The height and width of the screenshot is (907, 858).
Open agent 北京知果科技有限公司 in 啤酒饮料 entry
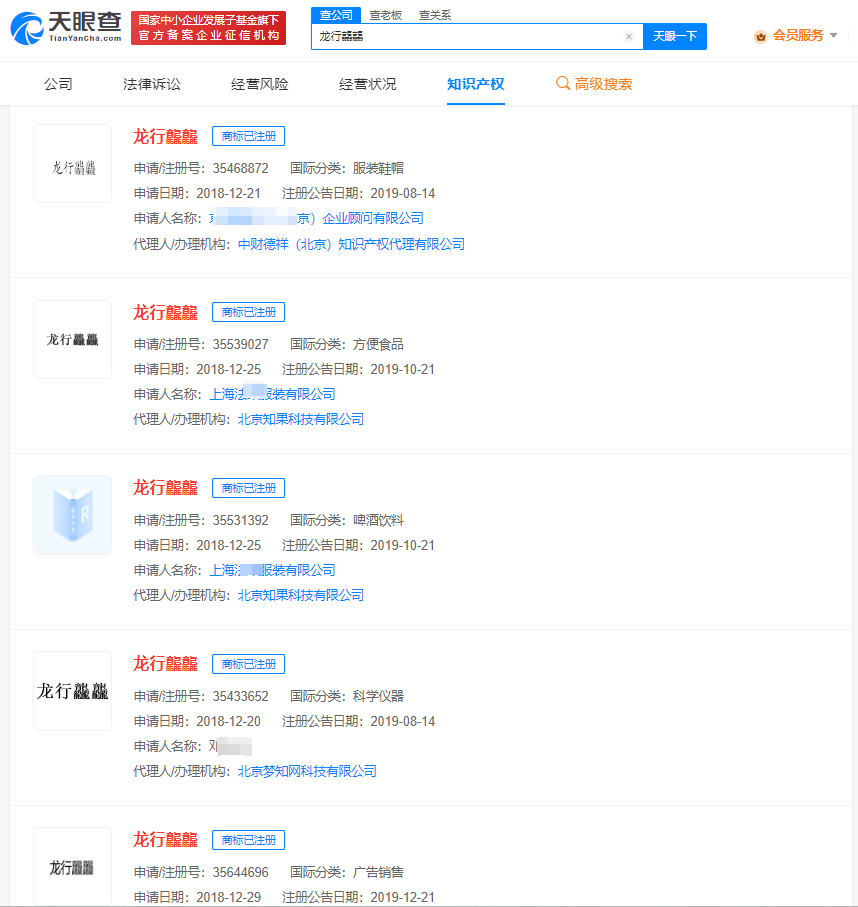(x=301, y=595)
